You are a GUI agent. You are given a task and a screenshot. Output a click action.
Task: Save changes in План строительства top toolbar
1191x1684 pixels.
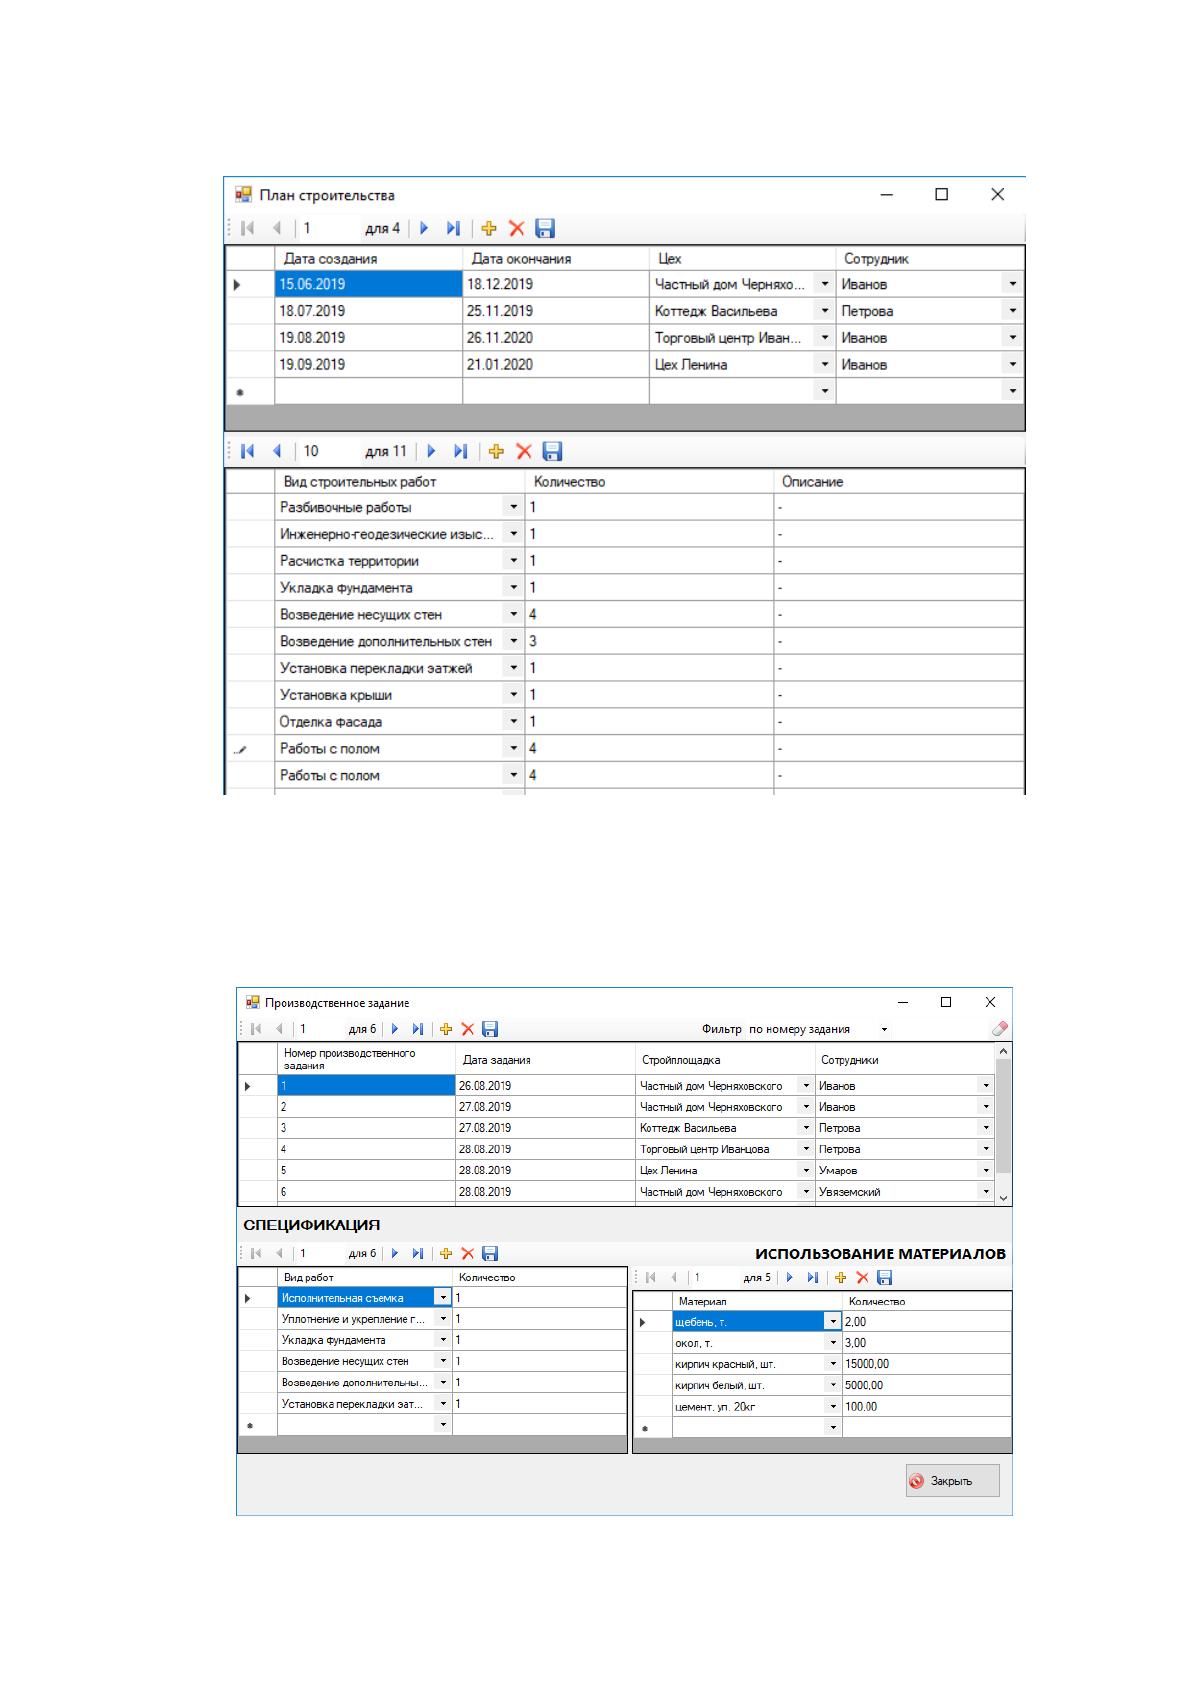click(x=545, y=229)
